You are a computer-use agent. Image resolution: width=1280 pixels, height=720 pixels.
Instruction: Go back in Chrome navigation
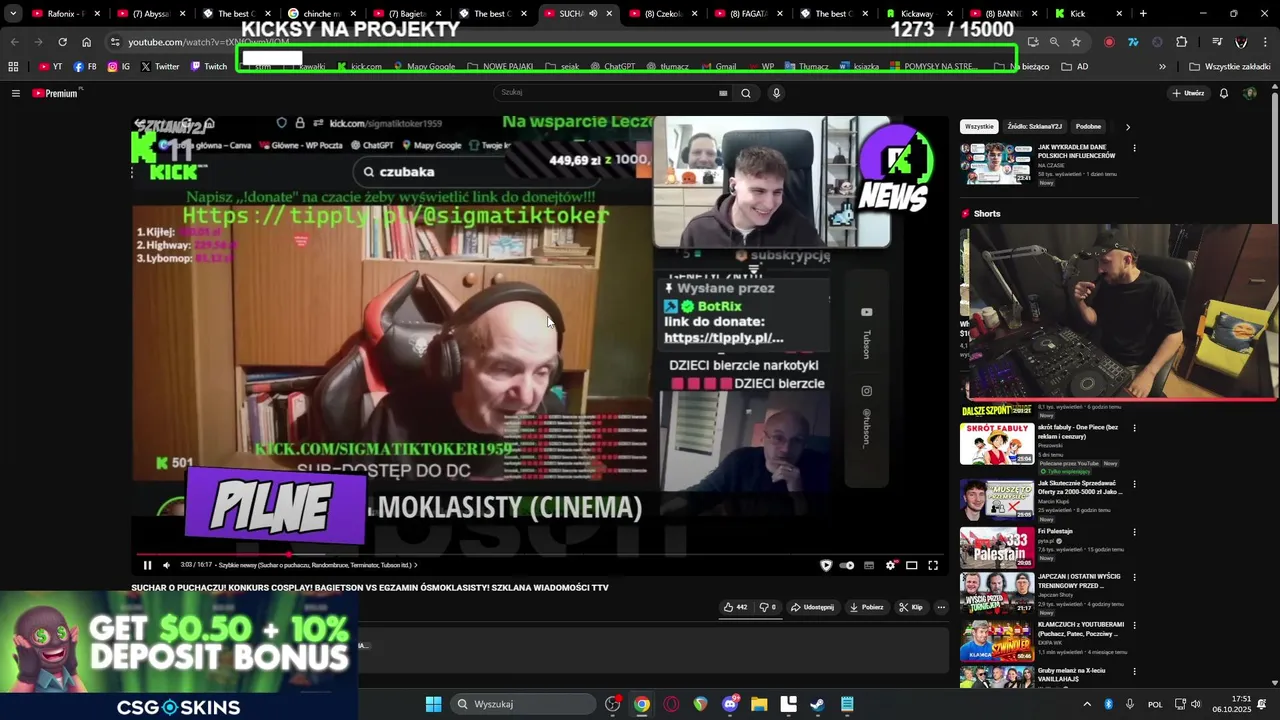[x=14, y=42]
